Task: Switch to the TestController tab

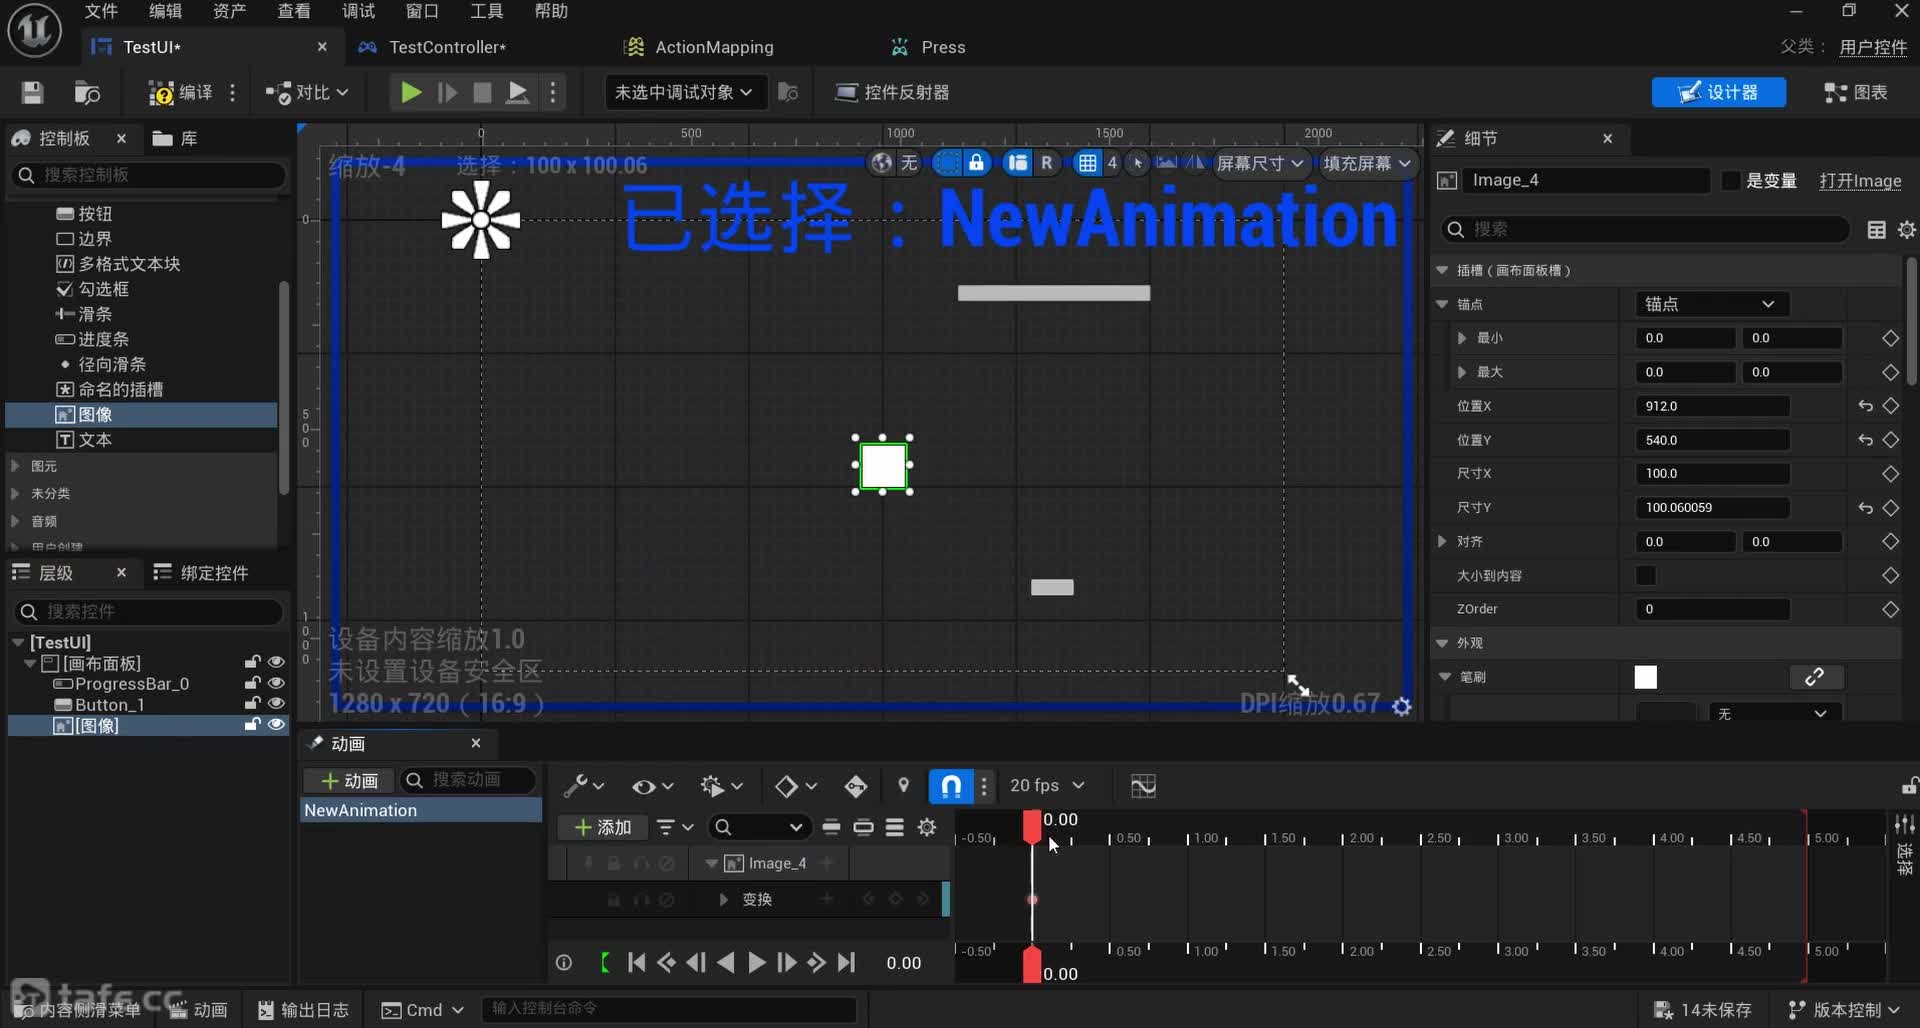Action: [446, 47]
